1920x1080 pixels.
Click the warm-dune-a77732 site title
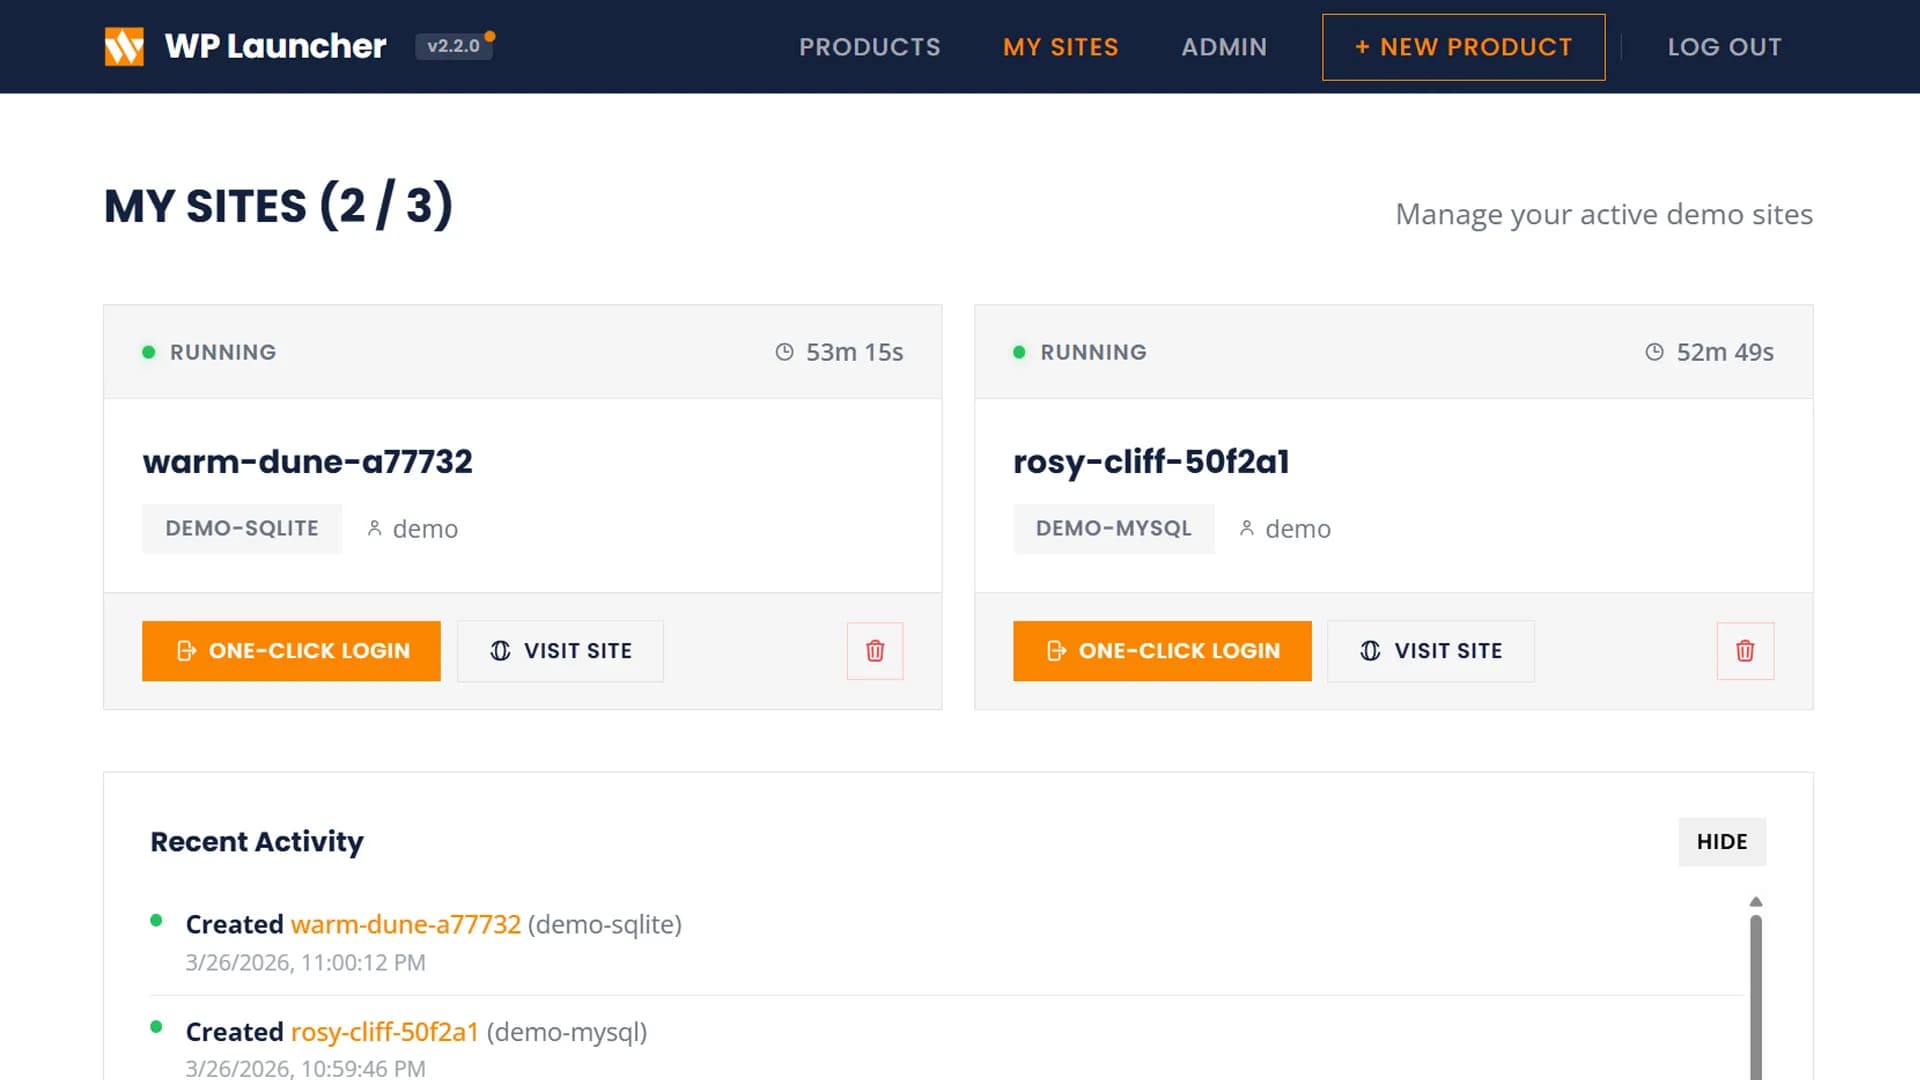[x=308, y=461]
